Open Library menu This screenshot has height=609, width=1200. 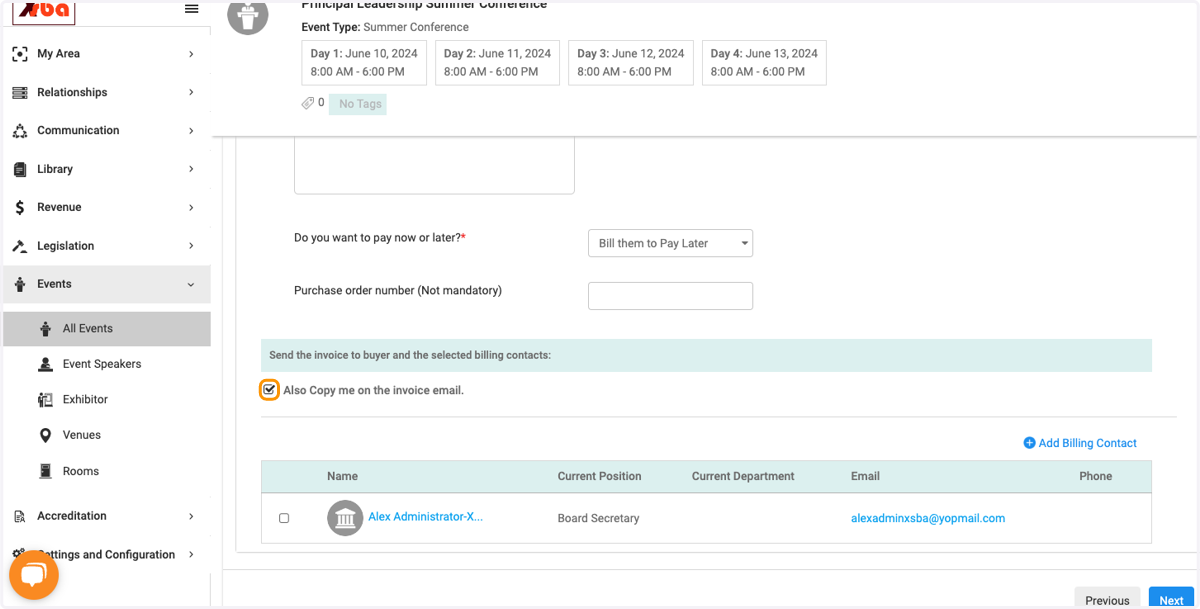click(x=107, y=169)
